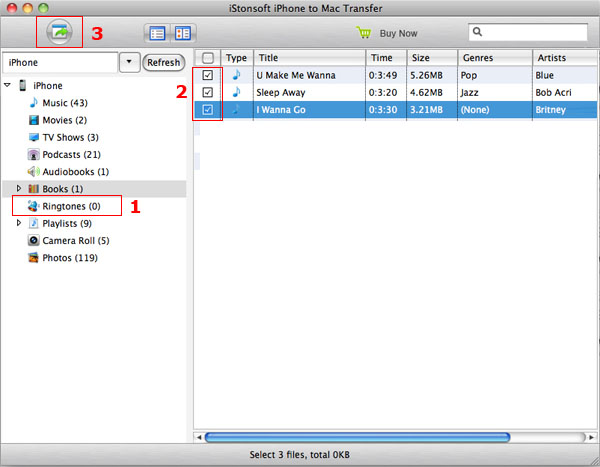Image resolution: width=600 pixels, height=467 pixels.
Task: Toggle the select-all header checkbox
Action: [207, 58]
